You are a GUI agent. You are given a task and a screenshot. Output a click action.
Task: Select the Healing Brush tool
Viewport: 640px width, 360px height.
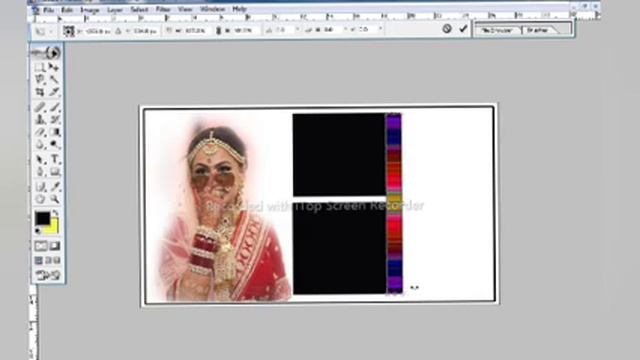pyautogui.click(x=40, y=107)
